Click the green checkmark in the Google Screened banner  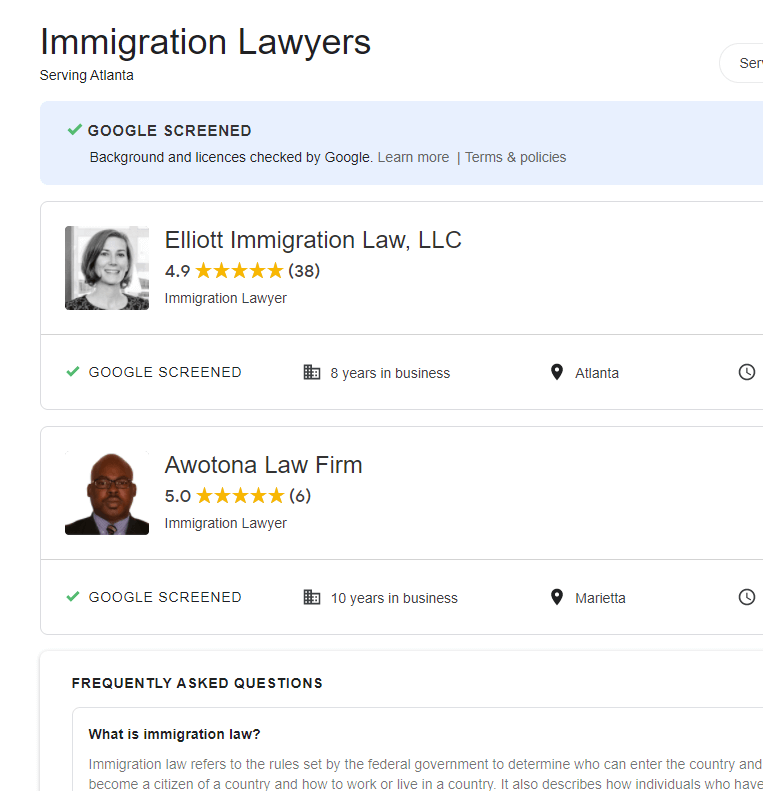[x=74, y=130]
